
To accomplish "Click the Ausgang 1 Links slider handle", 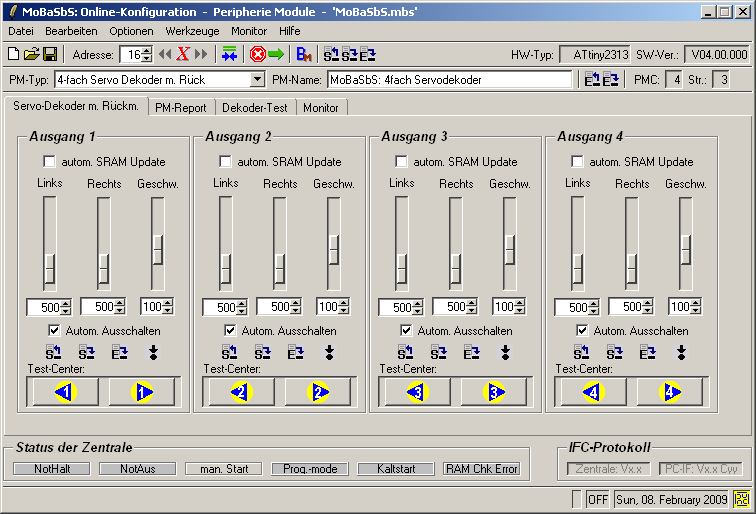I will (x=49, y=268).
